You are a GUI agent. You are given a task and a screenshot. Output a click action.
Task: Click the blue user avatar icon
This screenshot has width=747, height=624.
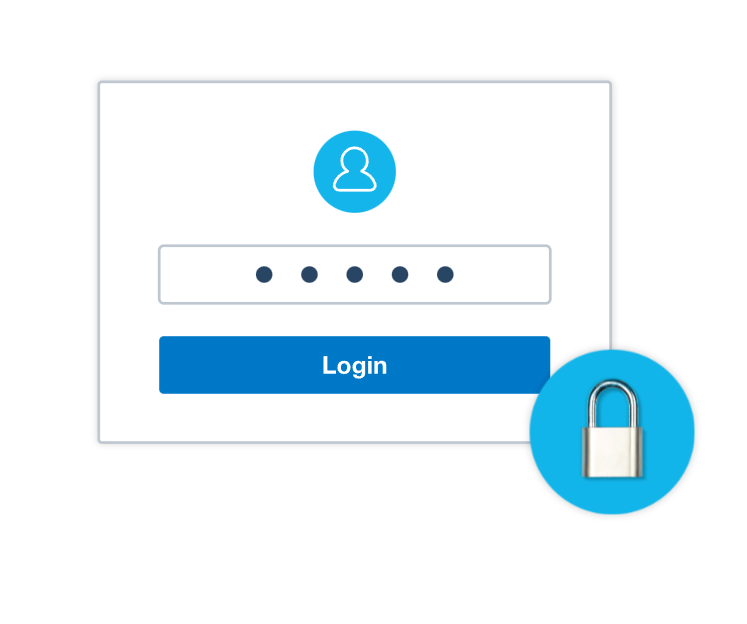pyautogui.click(x=354, y=171)
